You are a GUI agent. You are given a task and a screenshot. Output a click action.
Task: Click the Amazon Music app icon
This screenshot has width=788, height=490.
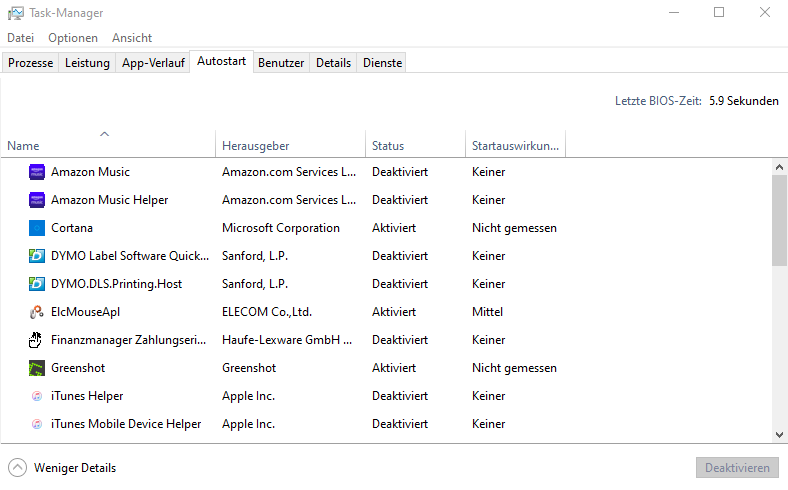[x=37, y=172]
